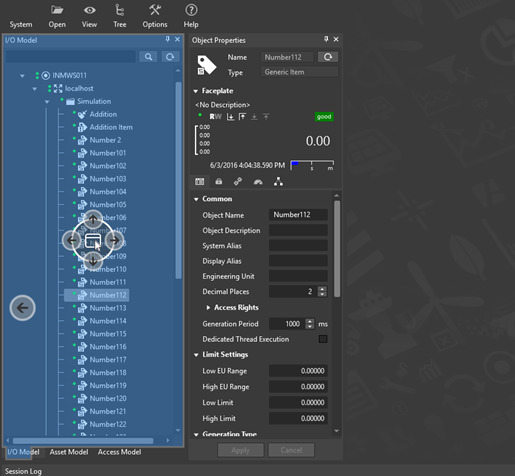Open the Open menu with folder icon
This screenshot has width=515, height=476.
click(x=57, y=16)
